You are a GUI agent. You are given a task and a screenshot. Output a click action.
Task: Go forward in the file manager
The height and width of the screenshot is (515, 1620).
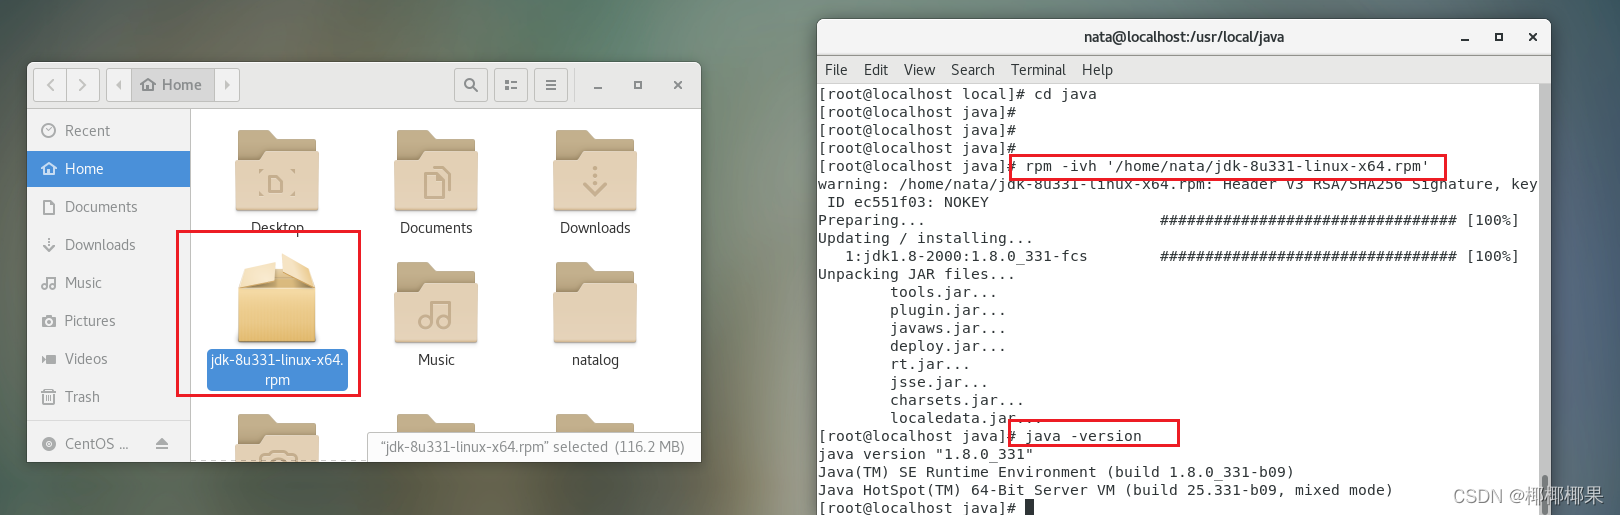(83, 85)
